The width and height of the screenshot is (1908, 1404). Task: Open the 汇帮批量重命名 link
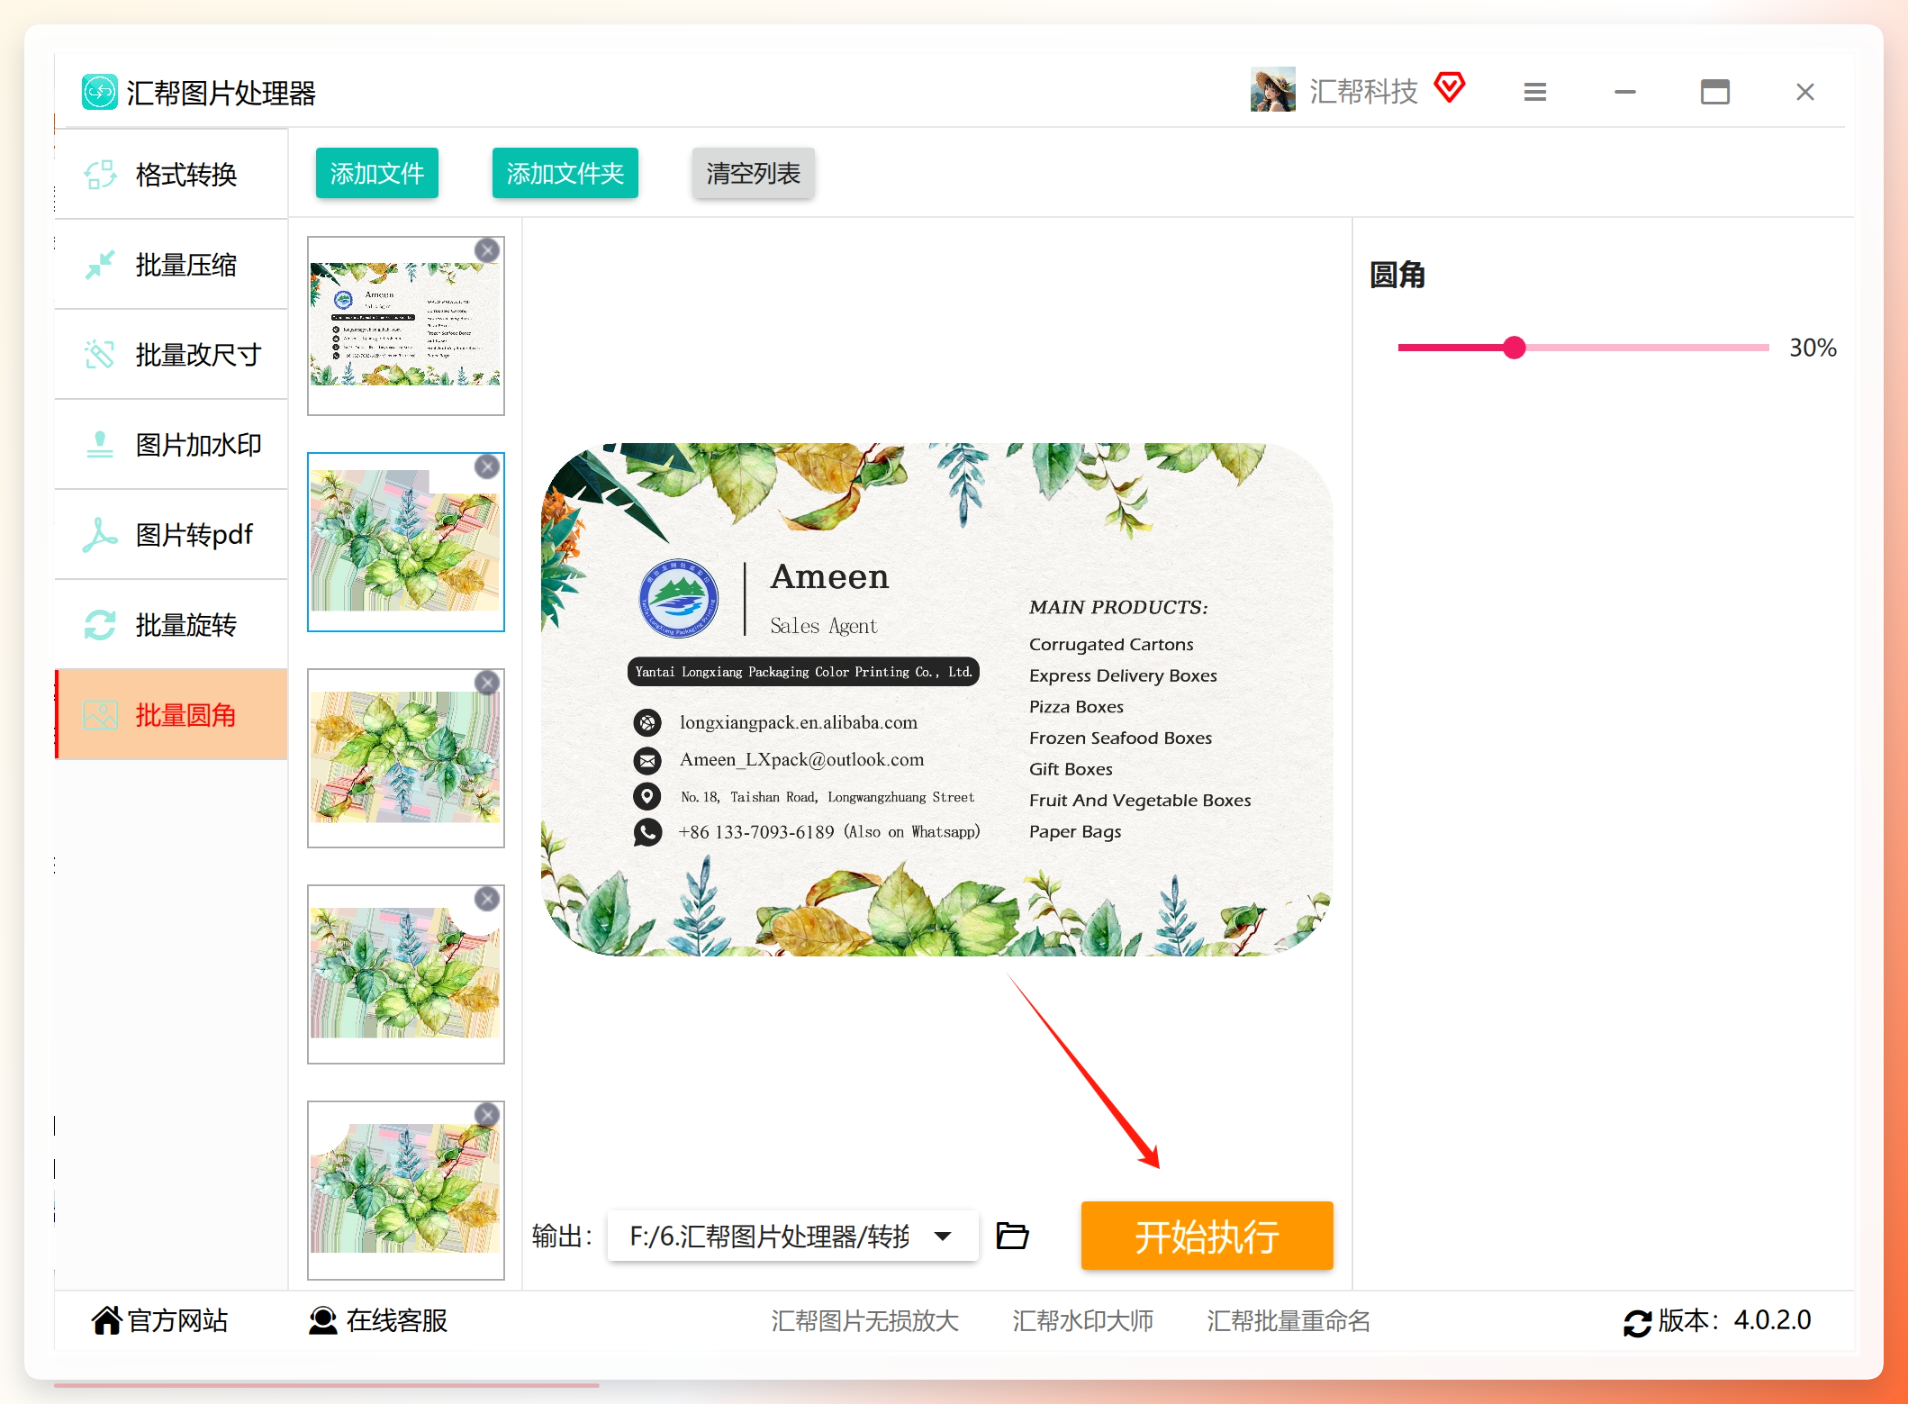1288,1321
